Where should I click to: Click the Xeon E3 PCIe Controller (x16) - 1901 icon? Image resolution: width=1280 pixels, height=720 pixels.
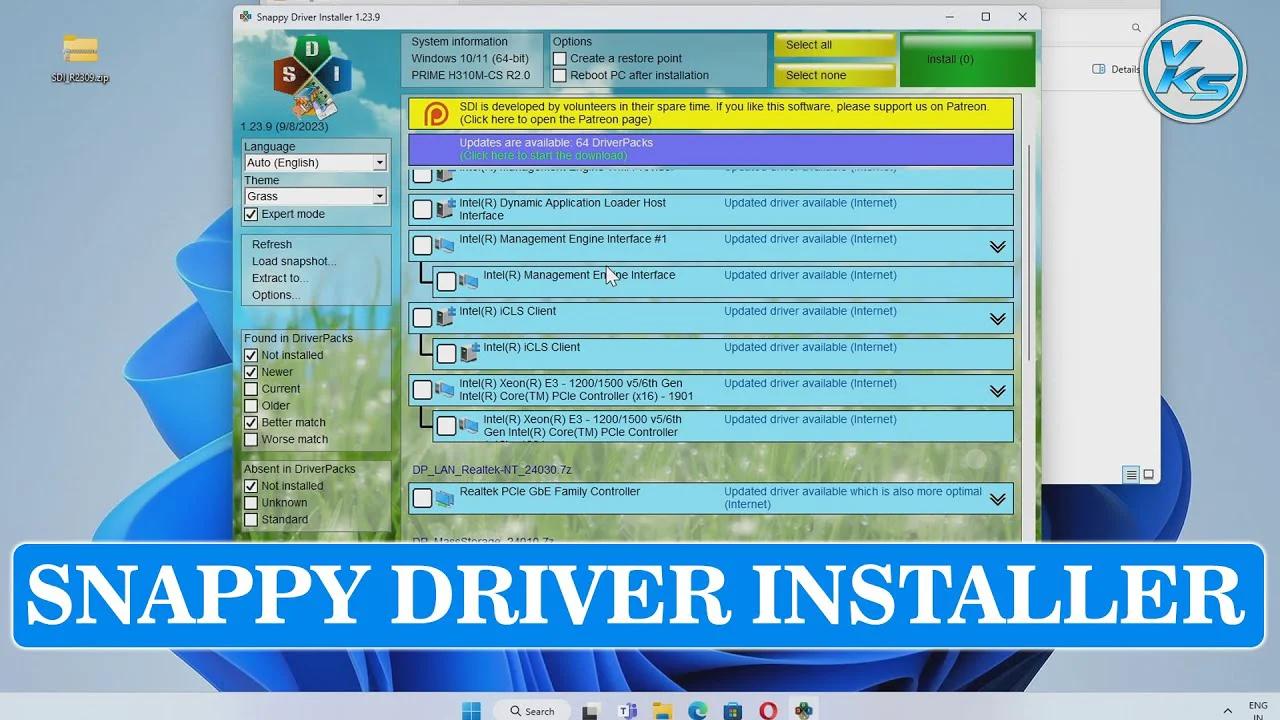point(445,389)
